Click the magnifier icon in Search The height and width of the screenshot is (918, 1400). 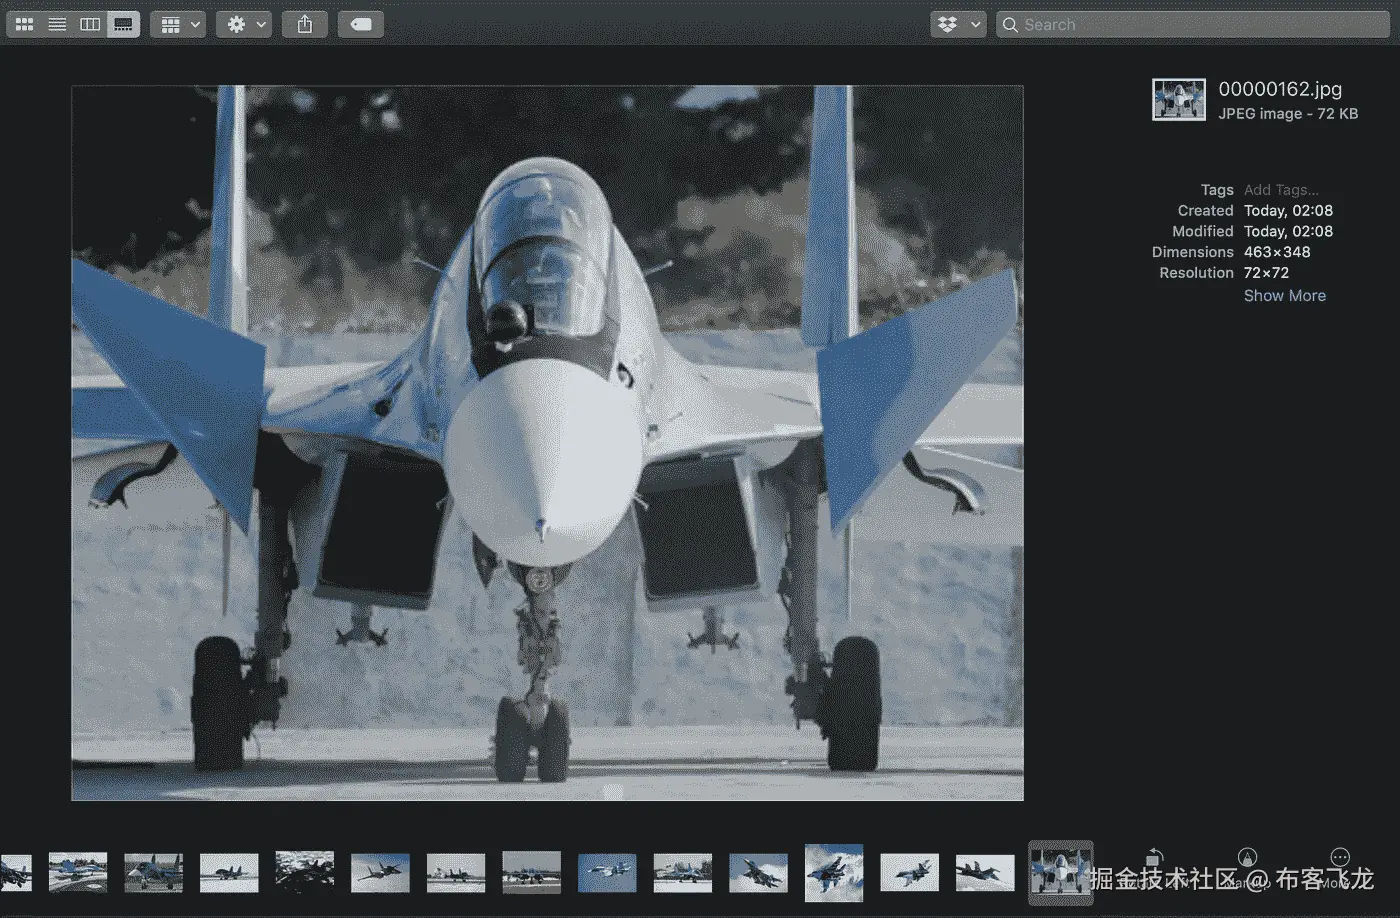point(1010,24)
